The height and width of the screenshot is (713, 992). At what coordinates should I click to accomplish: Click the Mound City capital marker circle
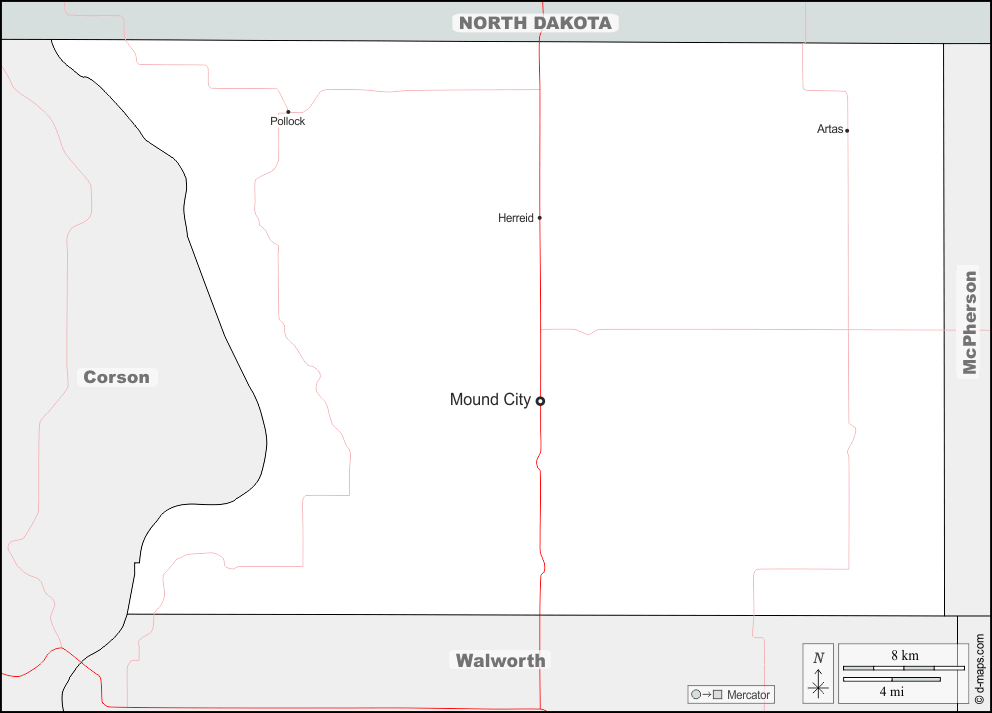[x=540, y=401]
